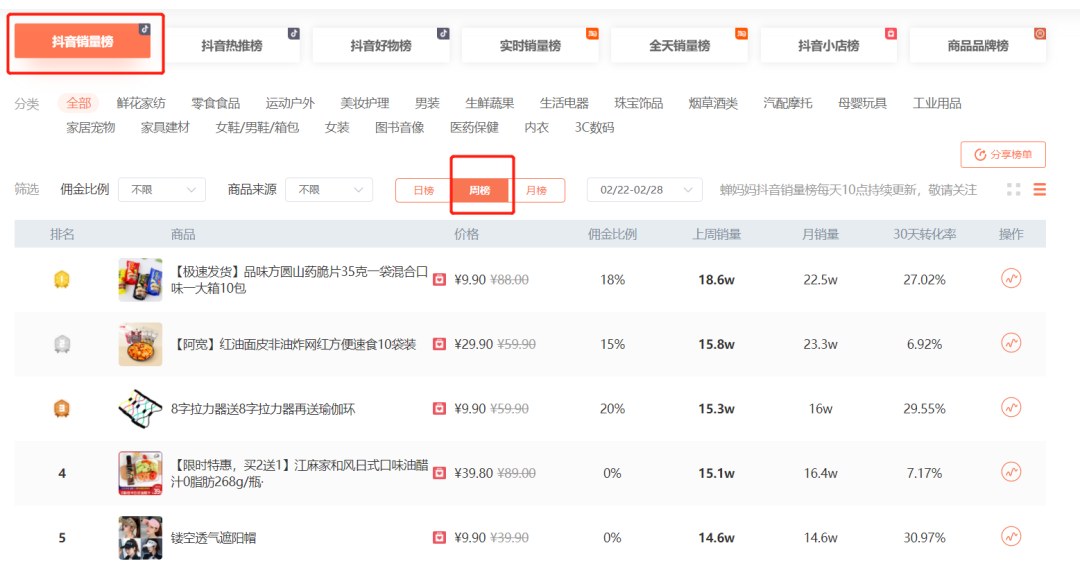The height and width of the screenshot is (568, 1080).
Task: Click gold rank 1 medal icon
Action: (62, 280)
